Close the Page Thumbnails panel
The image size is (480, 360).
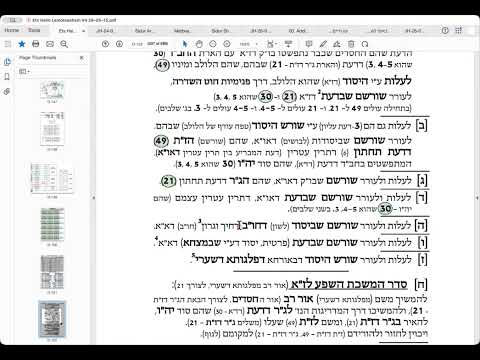[x=82, y=58]
